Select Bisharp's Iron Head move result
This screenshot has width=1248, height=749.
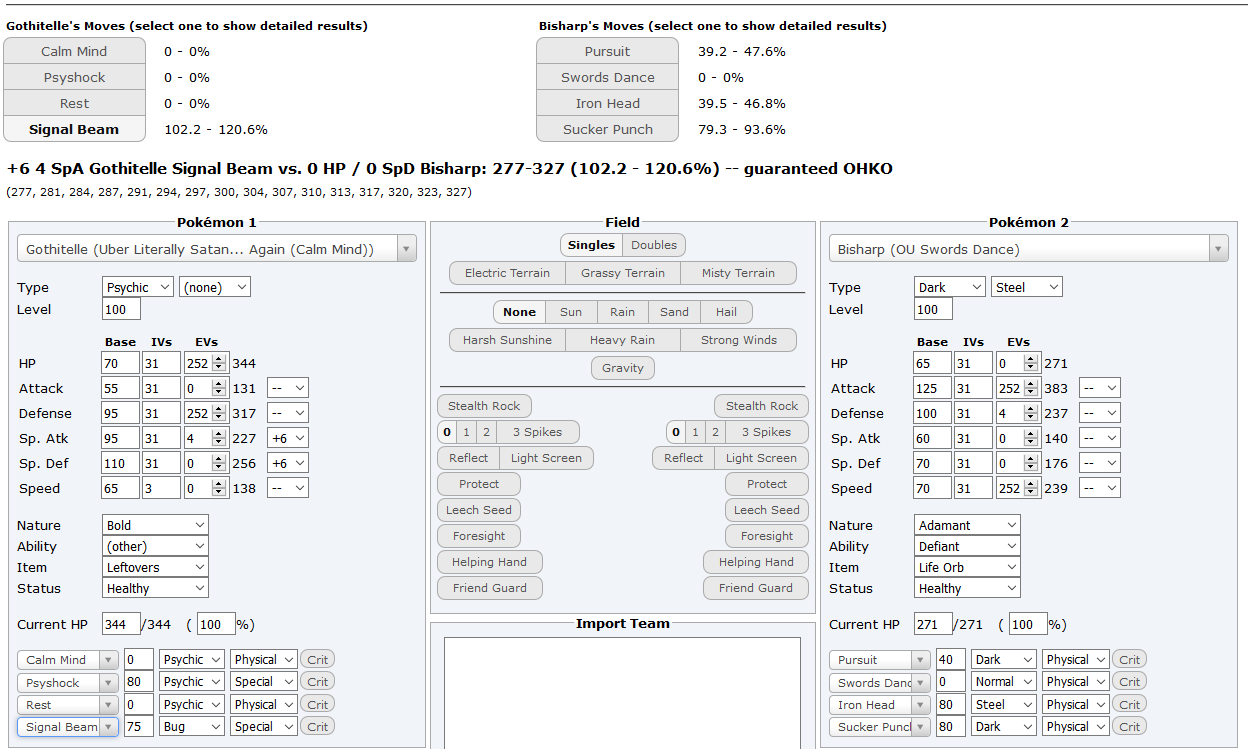[607, 103]
